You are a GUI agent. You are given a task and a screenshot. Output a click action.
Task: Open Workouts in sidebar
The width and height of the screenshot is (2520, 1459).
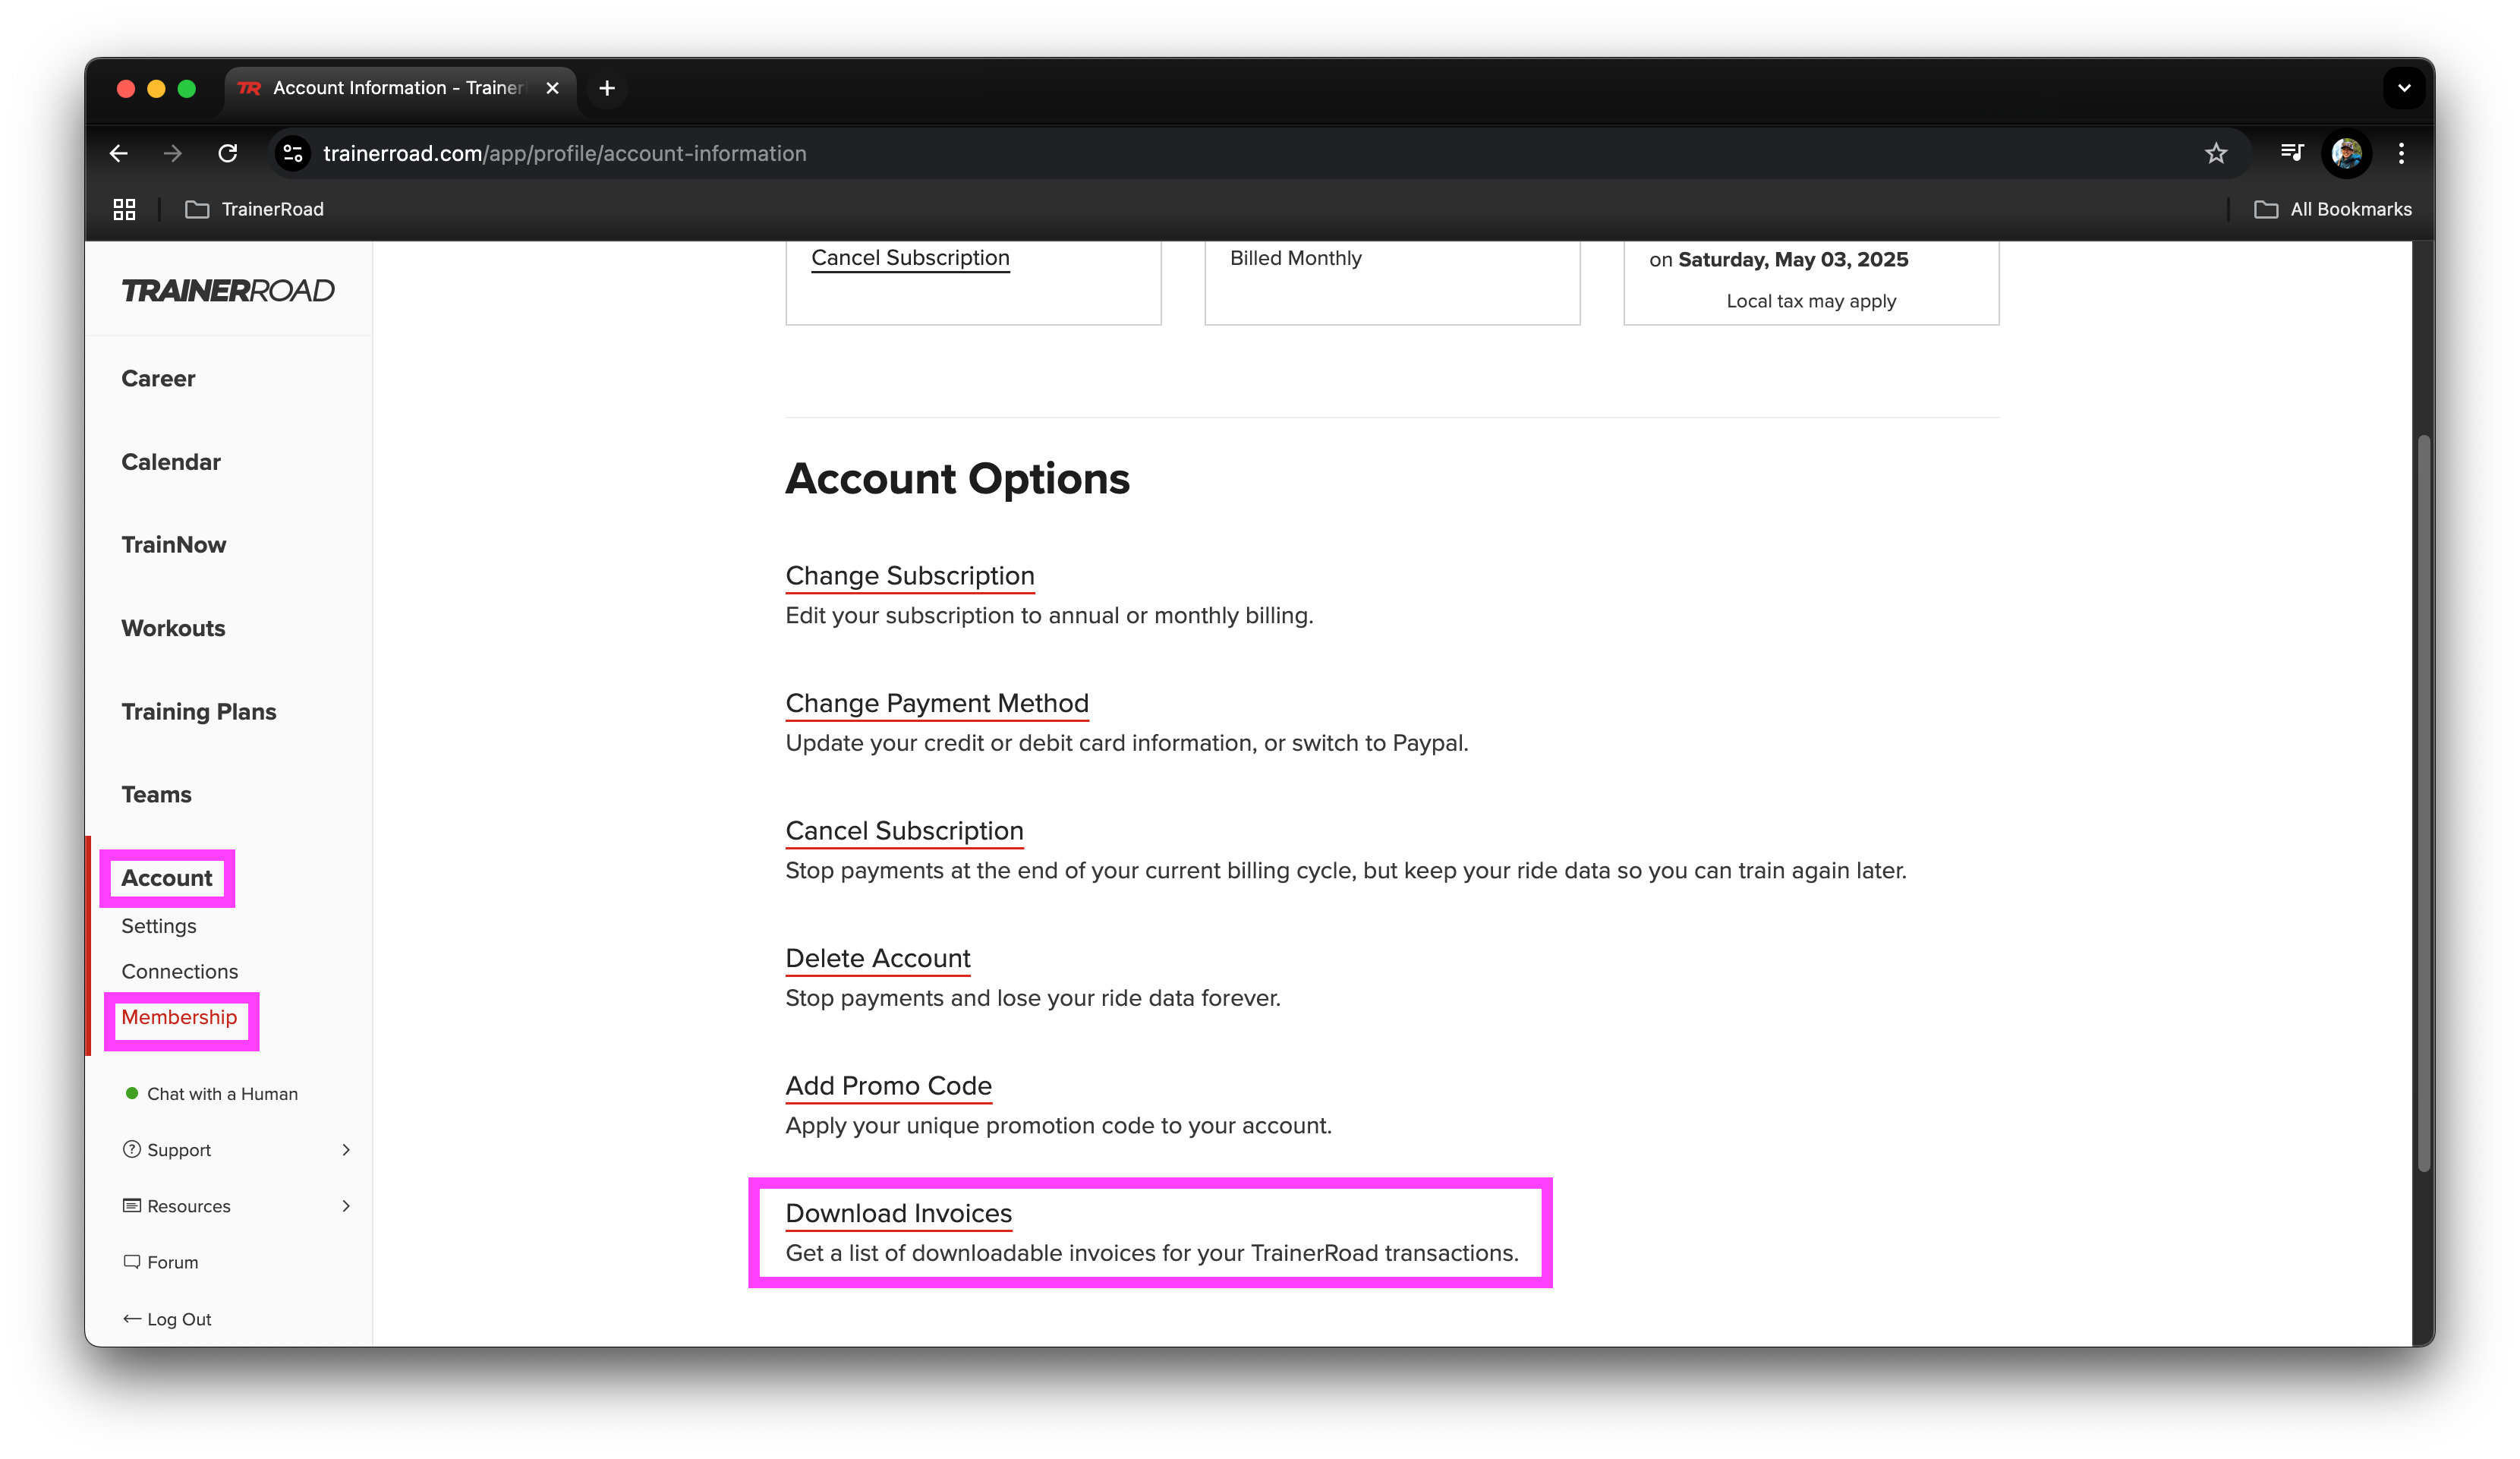173,628
